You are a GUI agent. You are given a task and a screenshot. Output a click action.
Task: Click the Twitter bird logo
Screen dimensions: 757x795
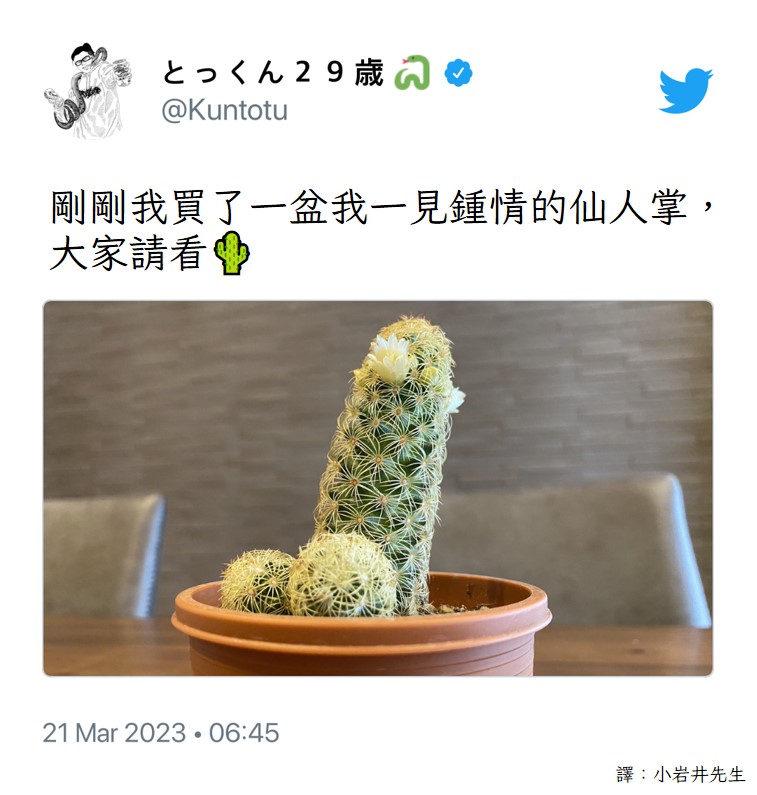pyautogui.click(x=686, y=90)
